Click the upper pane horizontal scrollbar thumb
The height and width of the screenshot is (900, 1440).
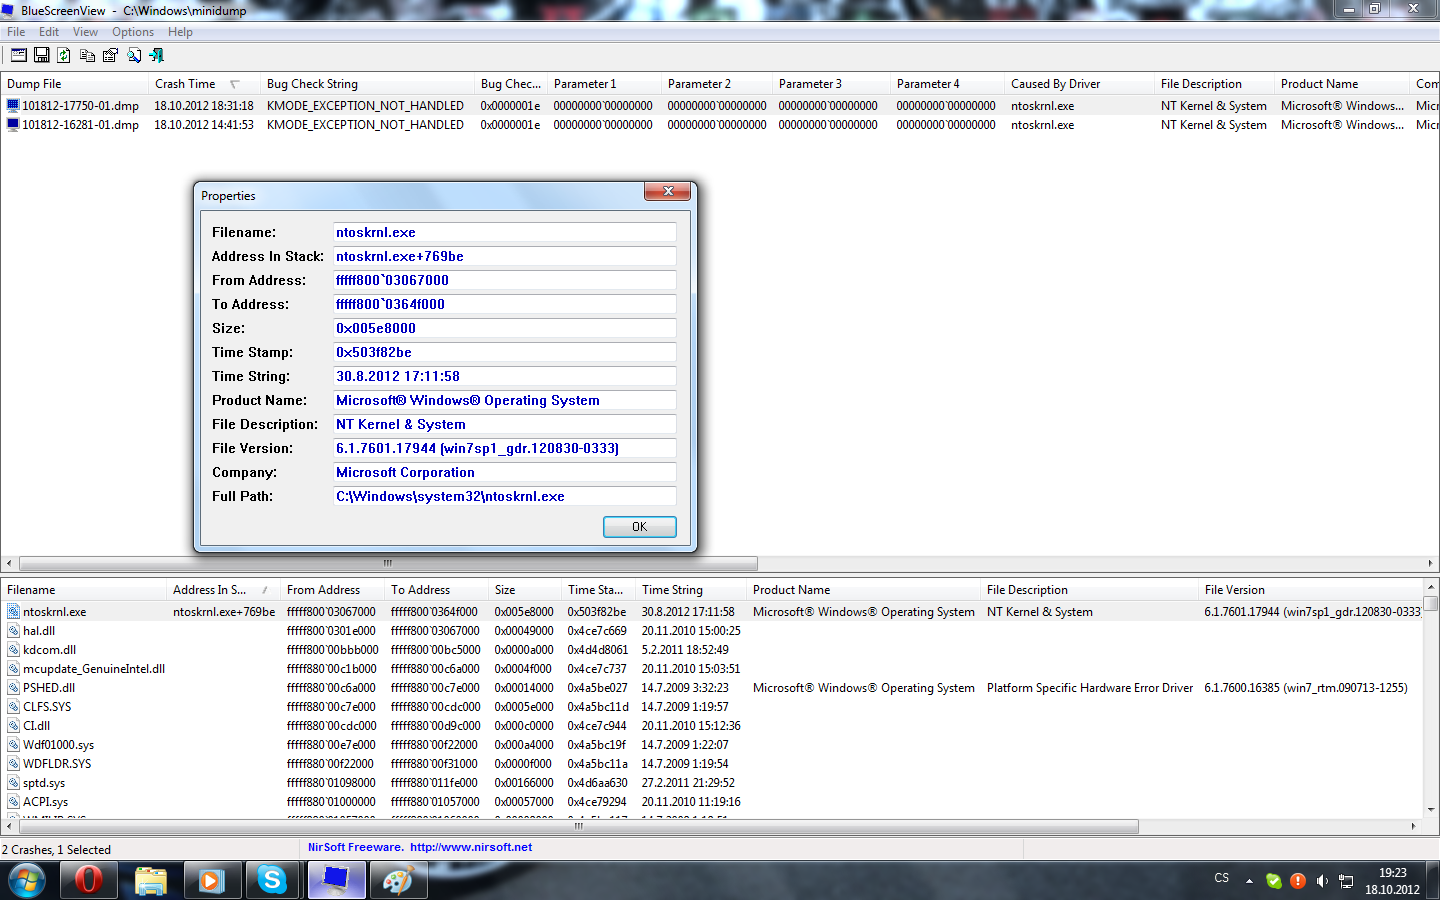click(388, 563)
